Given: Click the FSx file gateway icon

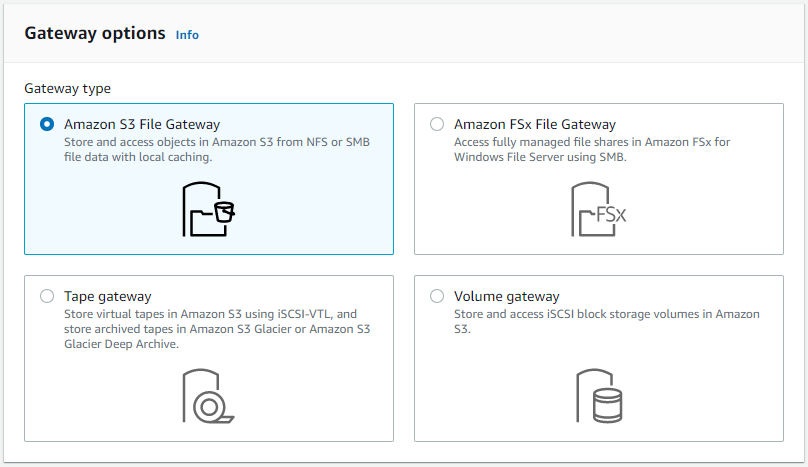Looking at the screenshot, I should click(x=599, y=209).
